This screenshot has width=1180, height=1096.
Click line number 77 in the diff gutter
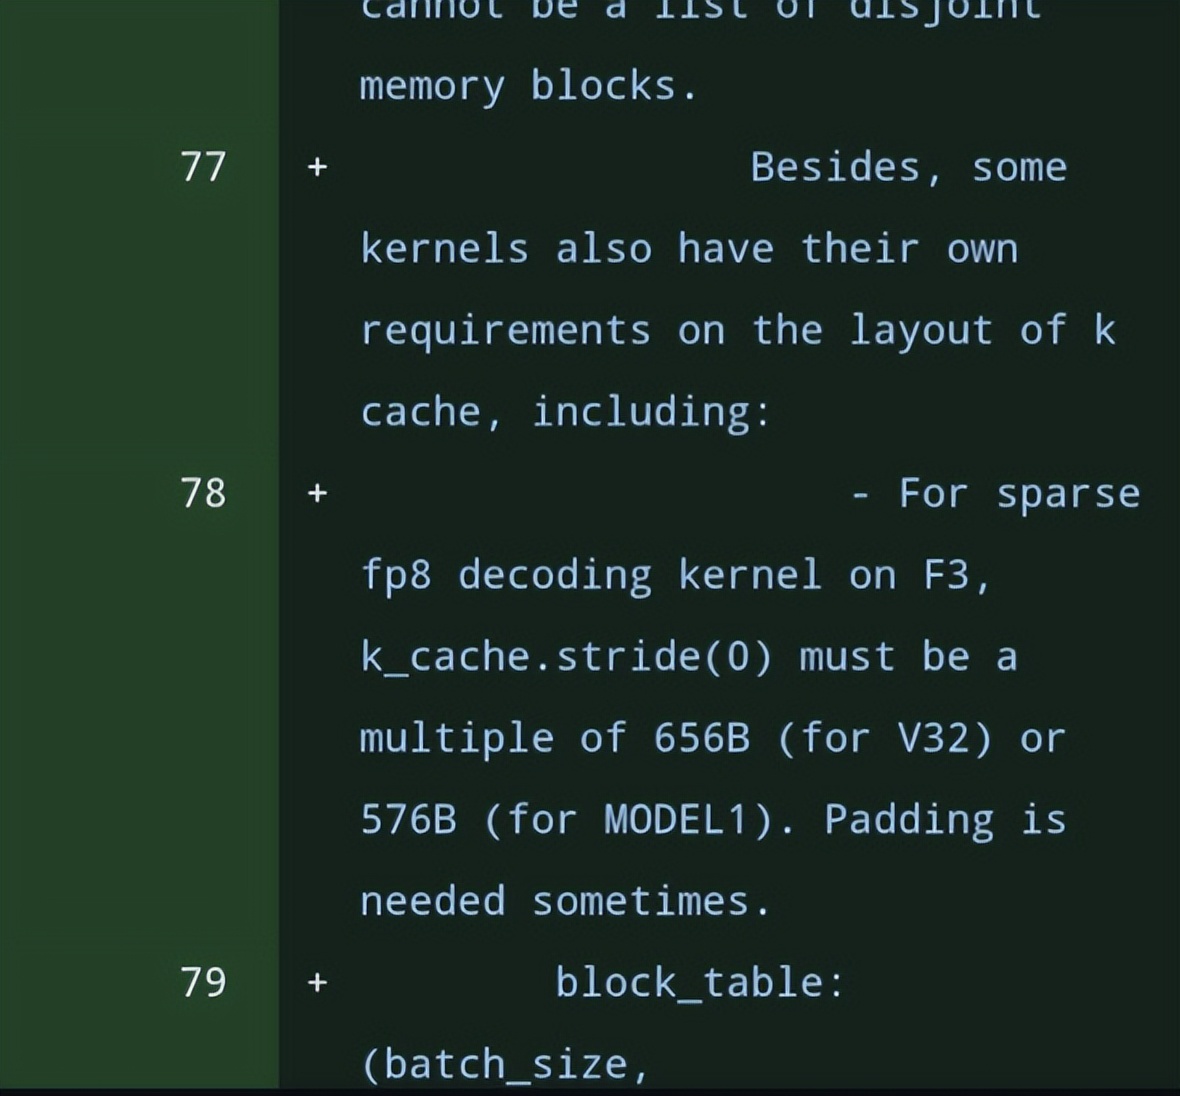[203, 166]
